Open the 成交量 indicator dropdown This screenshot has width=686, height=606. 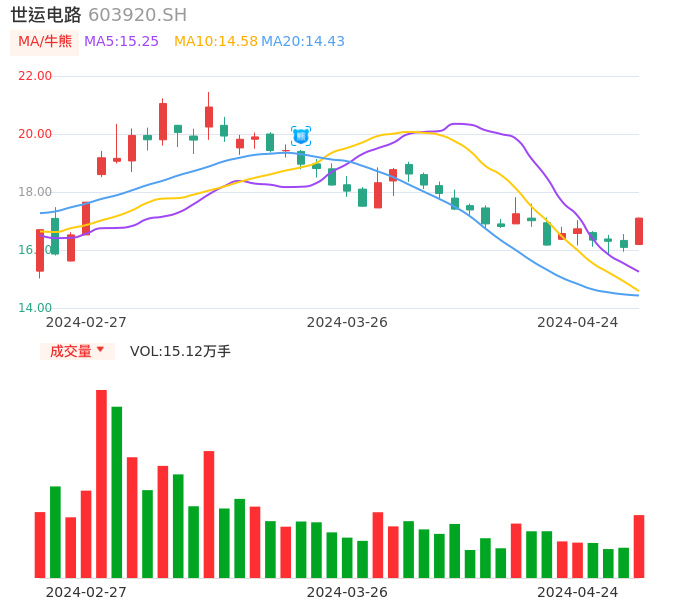[x=77, y=351]
